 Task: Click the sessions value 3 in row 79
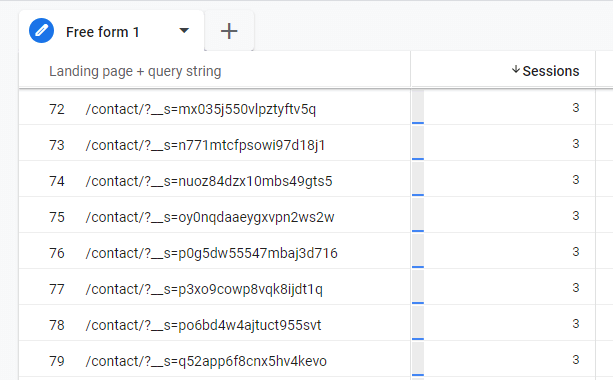coord(575,360)
